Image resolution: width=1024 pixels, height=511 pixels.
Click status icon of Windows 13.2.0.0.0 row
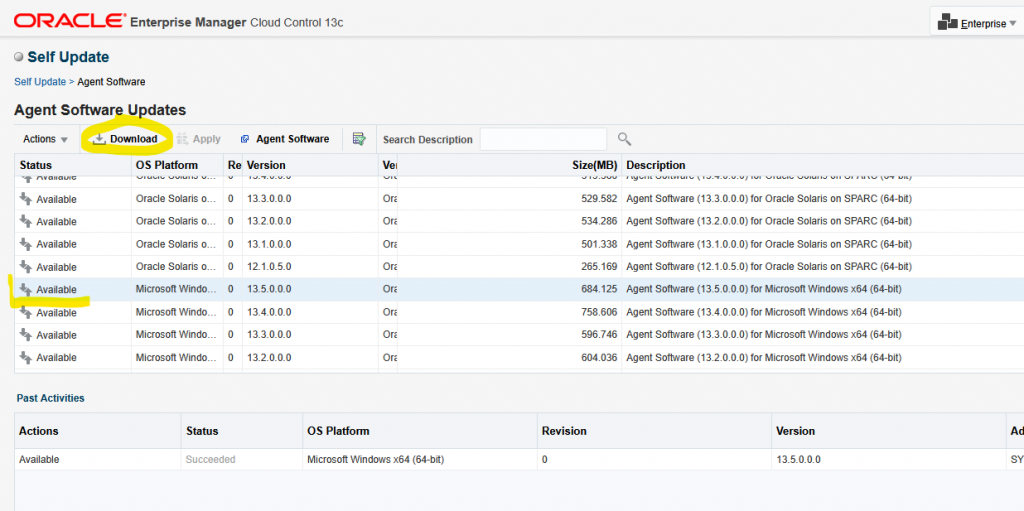point(26,357)
